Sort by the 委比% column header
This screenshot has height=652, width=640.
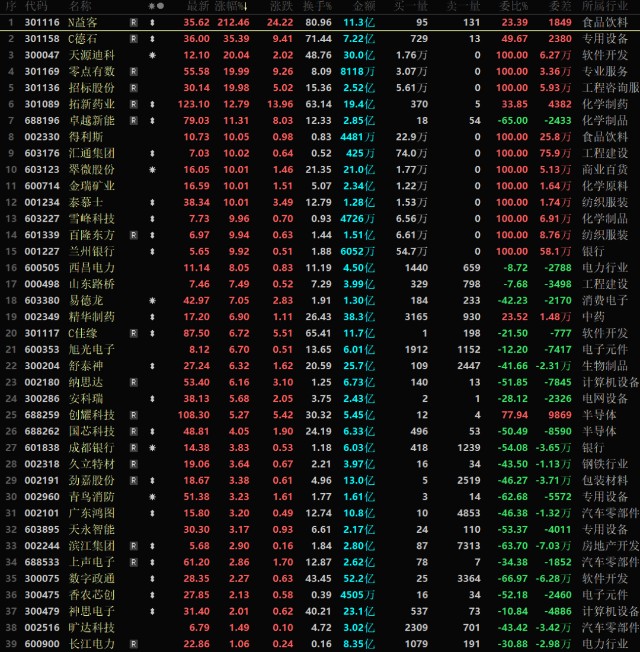[x=514, y=6]
